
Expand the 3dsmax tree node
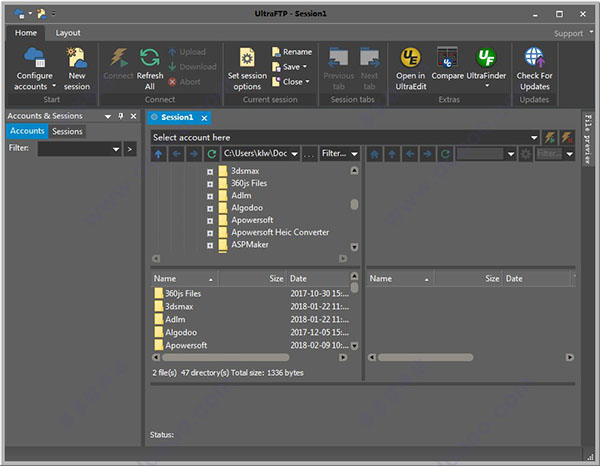pos(210,172)
